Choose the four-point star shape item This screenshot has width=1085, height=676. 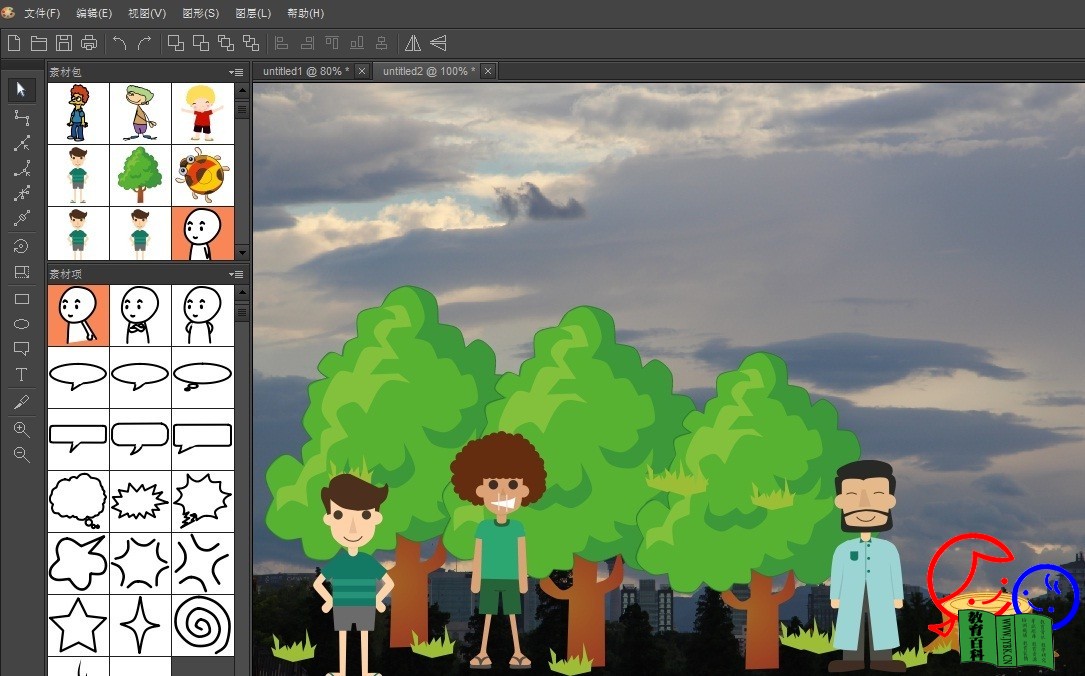[140, 625]
